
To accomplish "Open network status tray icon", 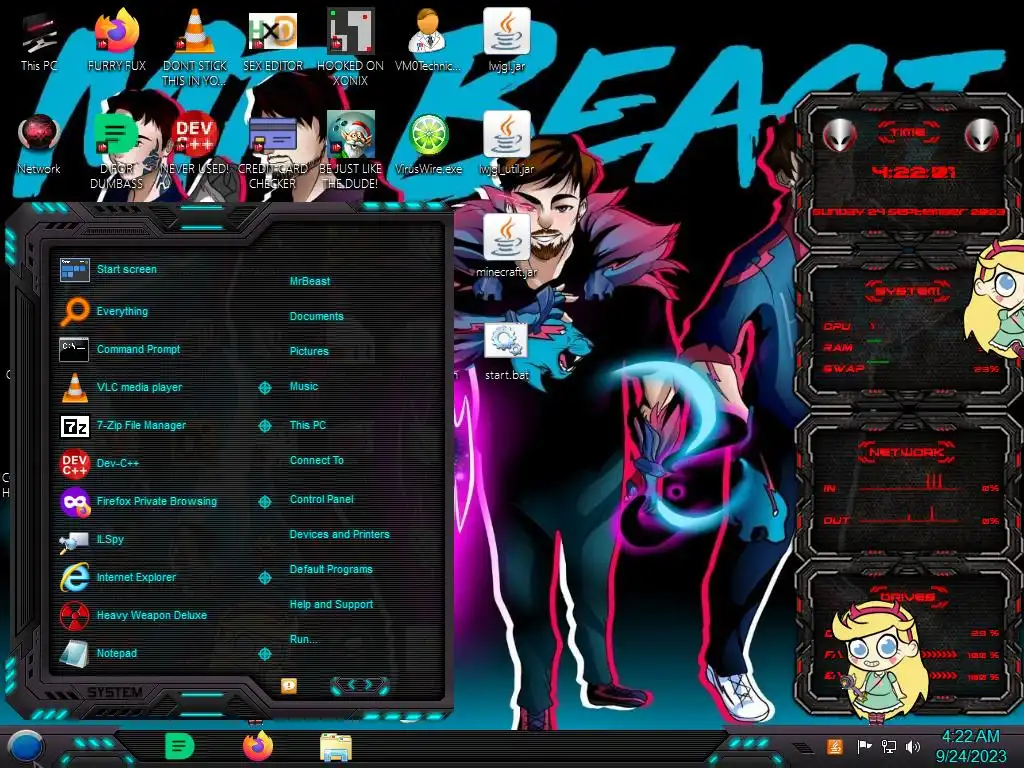I will pyautogui.click(x=889, y=746).
